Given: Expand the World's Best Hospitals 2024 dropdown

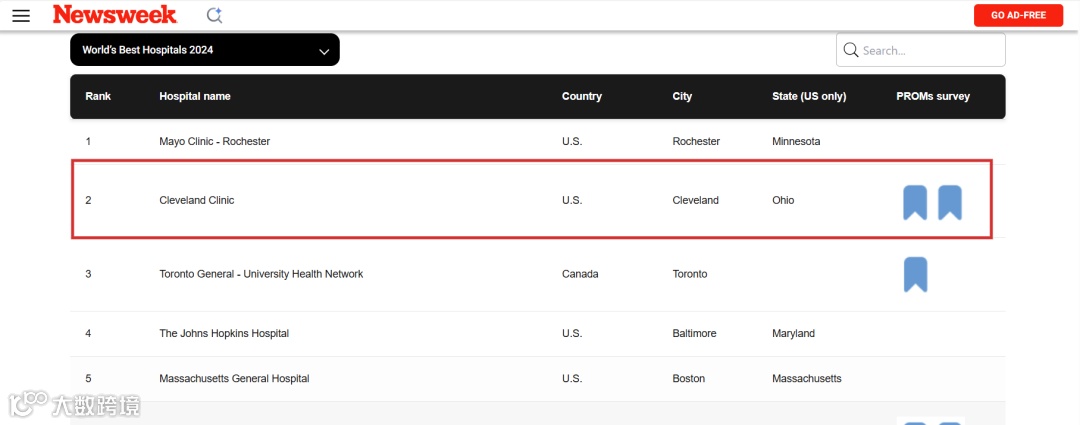Looking at the screenshot, I should point(205,50).
